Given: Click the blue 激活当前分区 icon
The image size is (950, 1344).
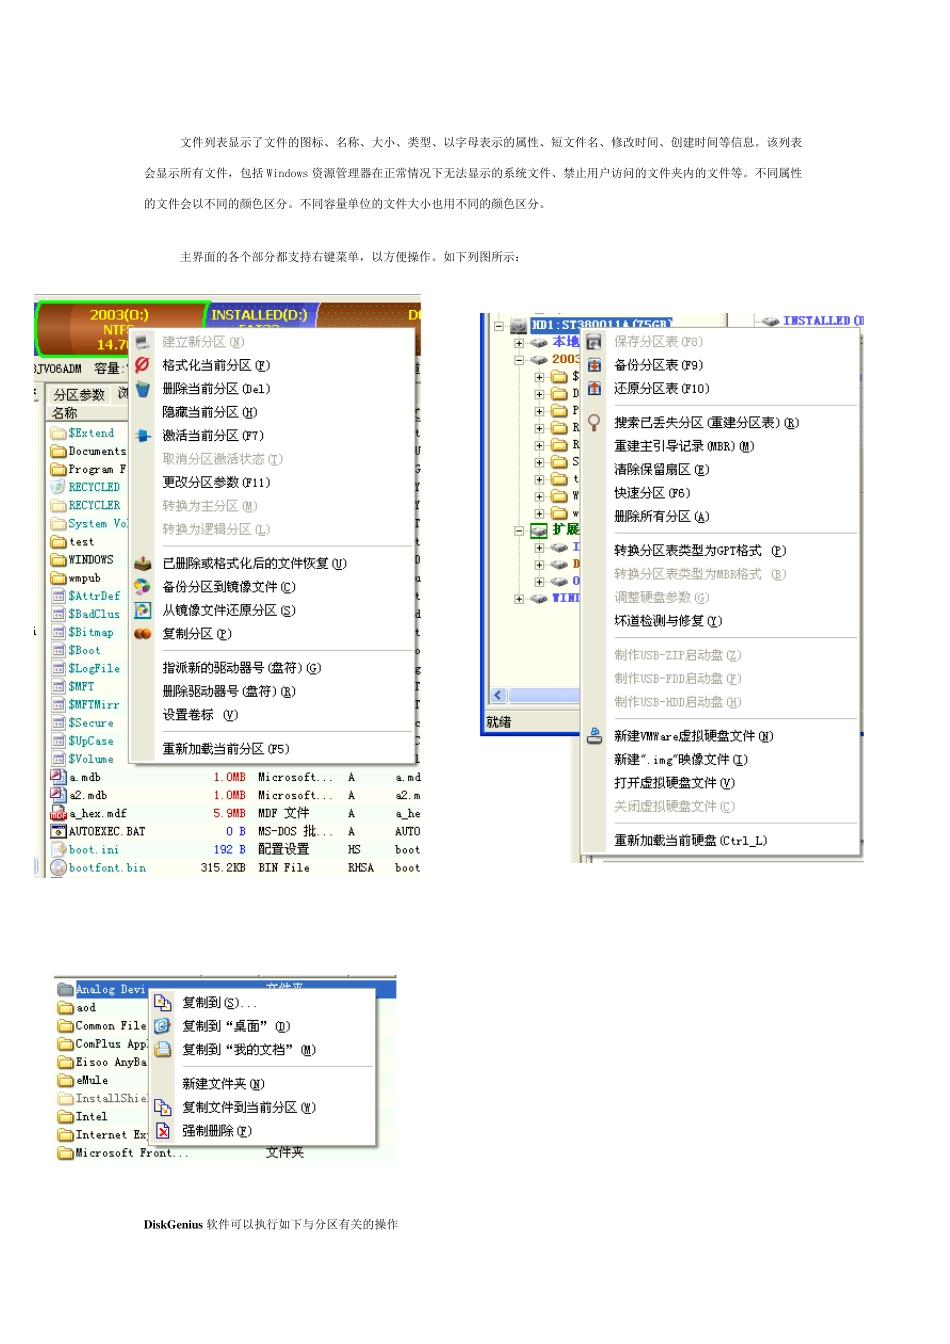Looking at the screenshot, I should (x=142, y=435).
